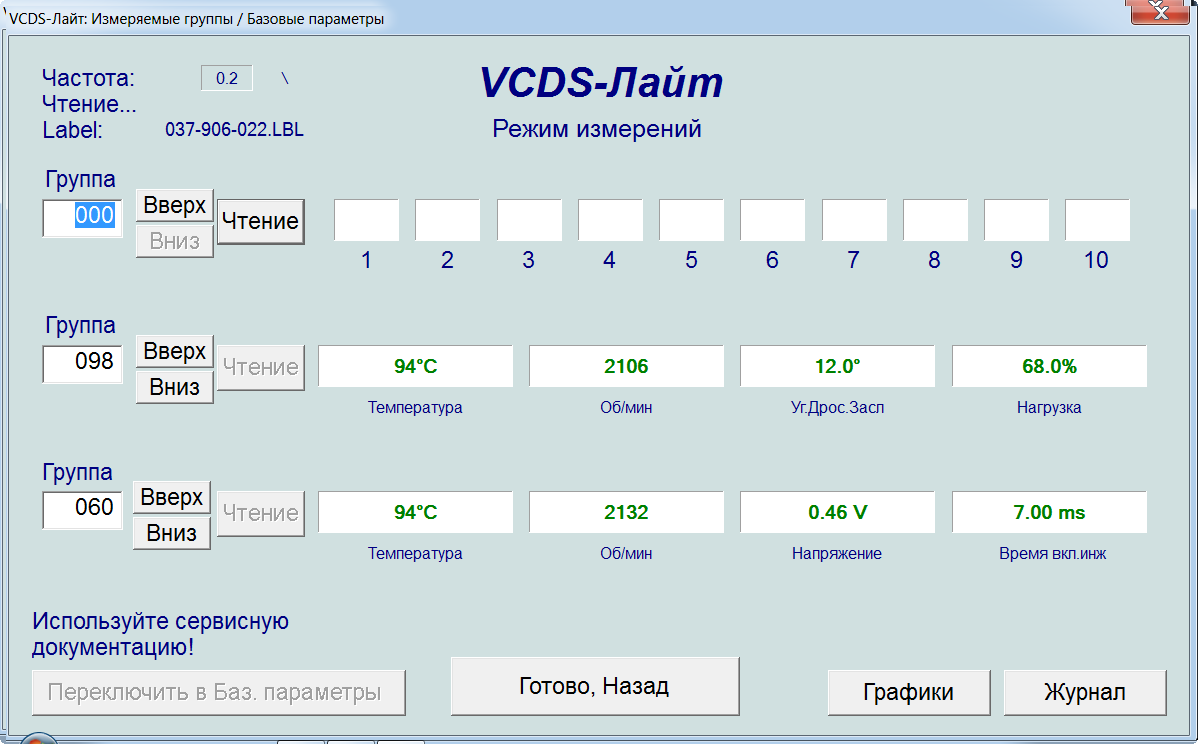Click the Время вкл.инж label text
Viewport: 1198px width, 744px height.
pyautogui.click(x=1052, y=554)
